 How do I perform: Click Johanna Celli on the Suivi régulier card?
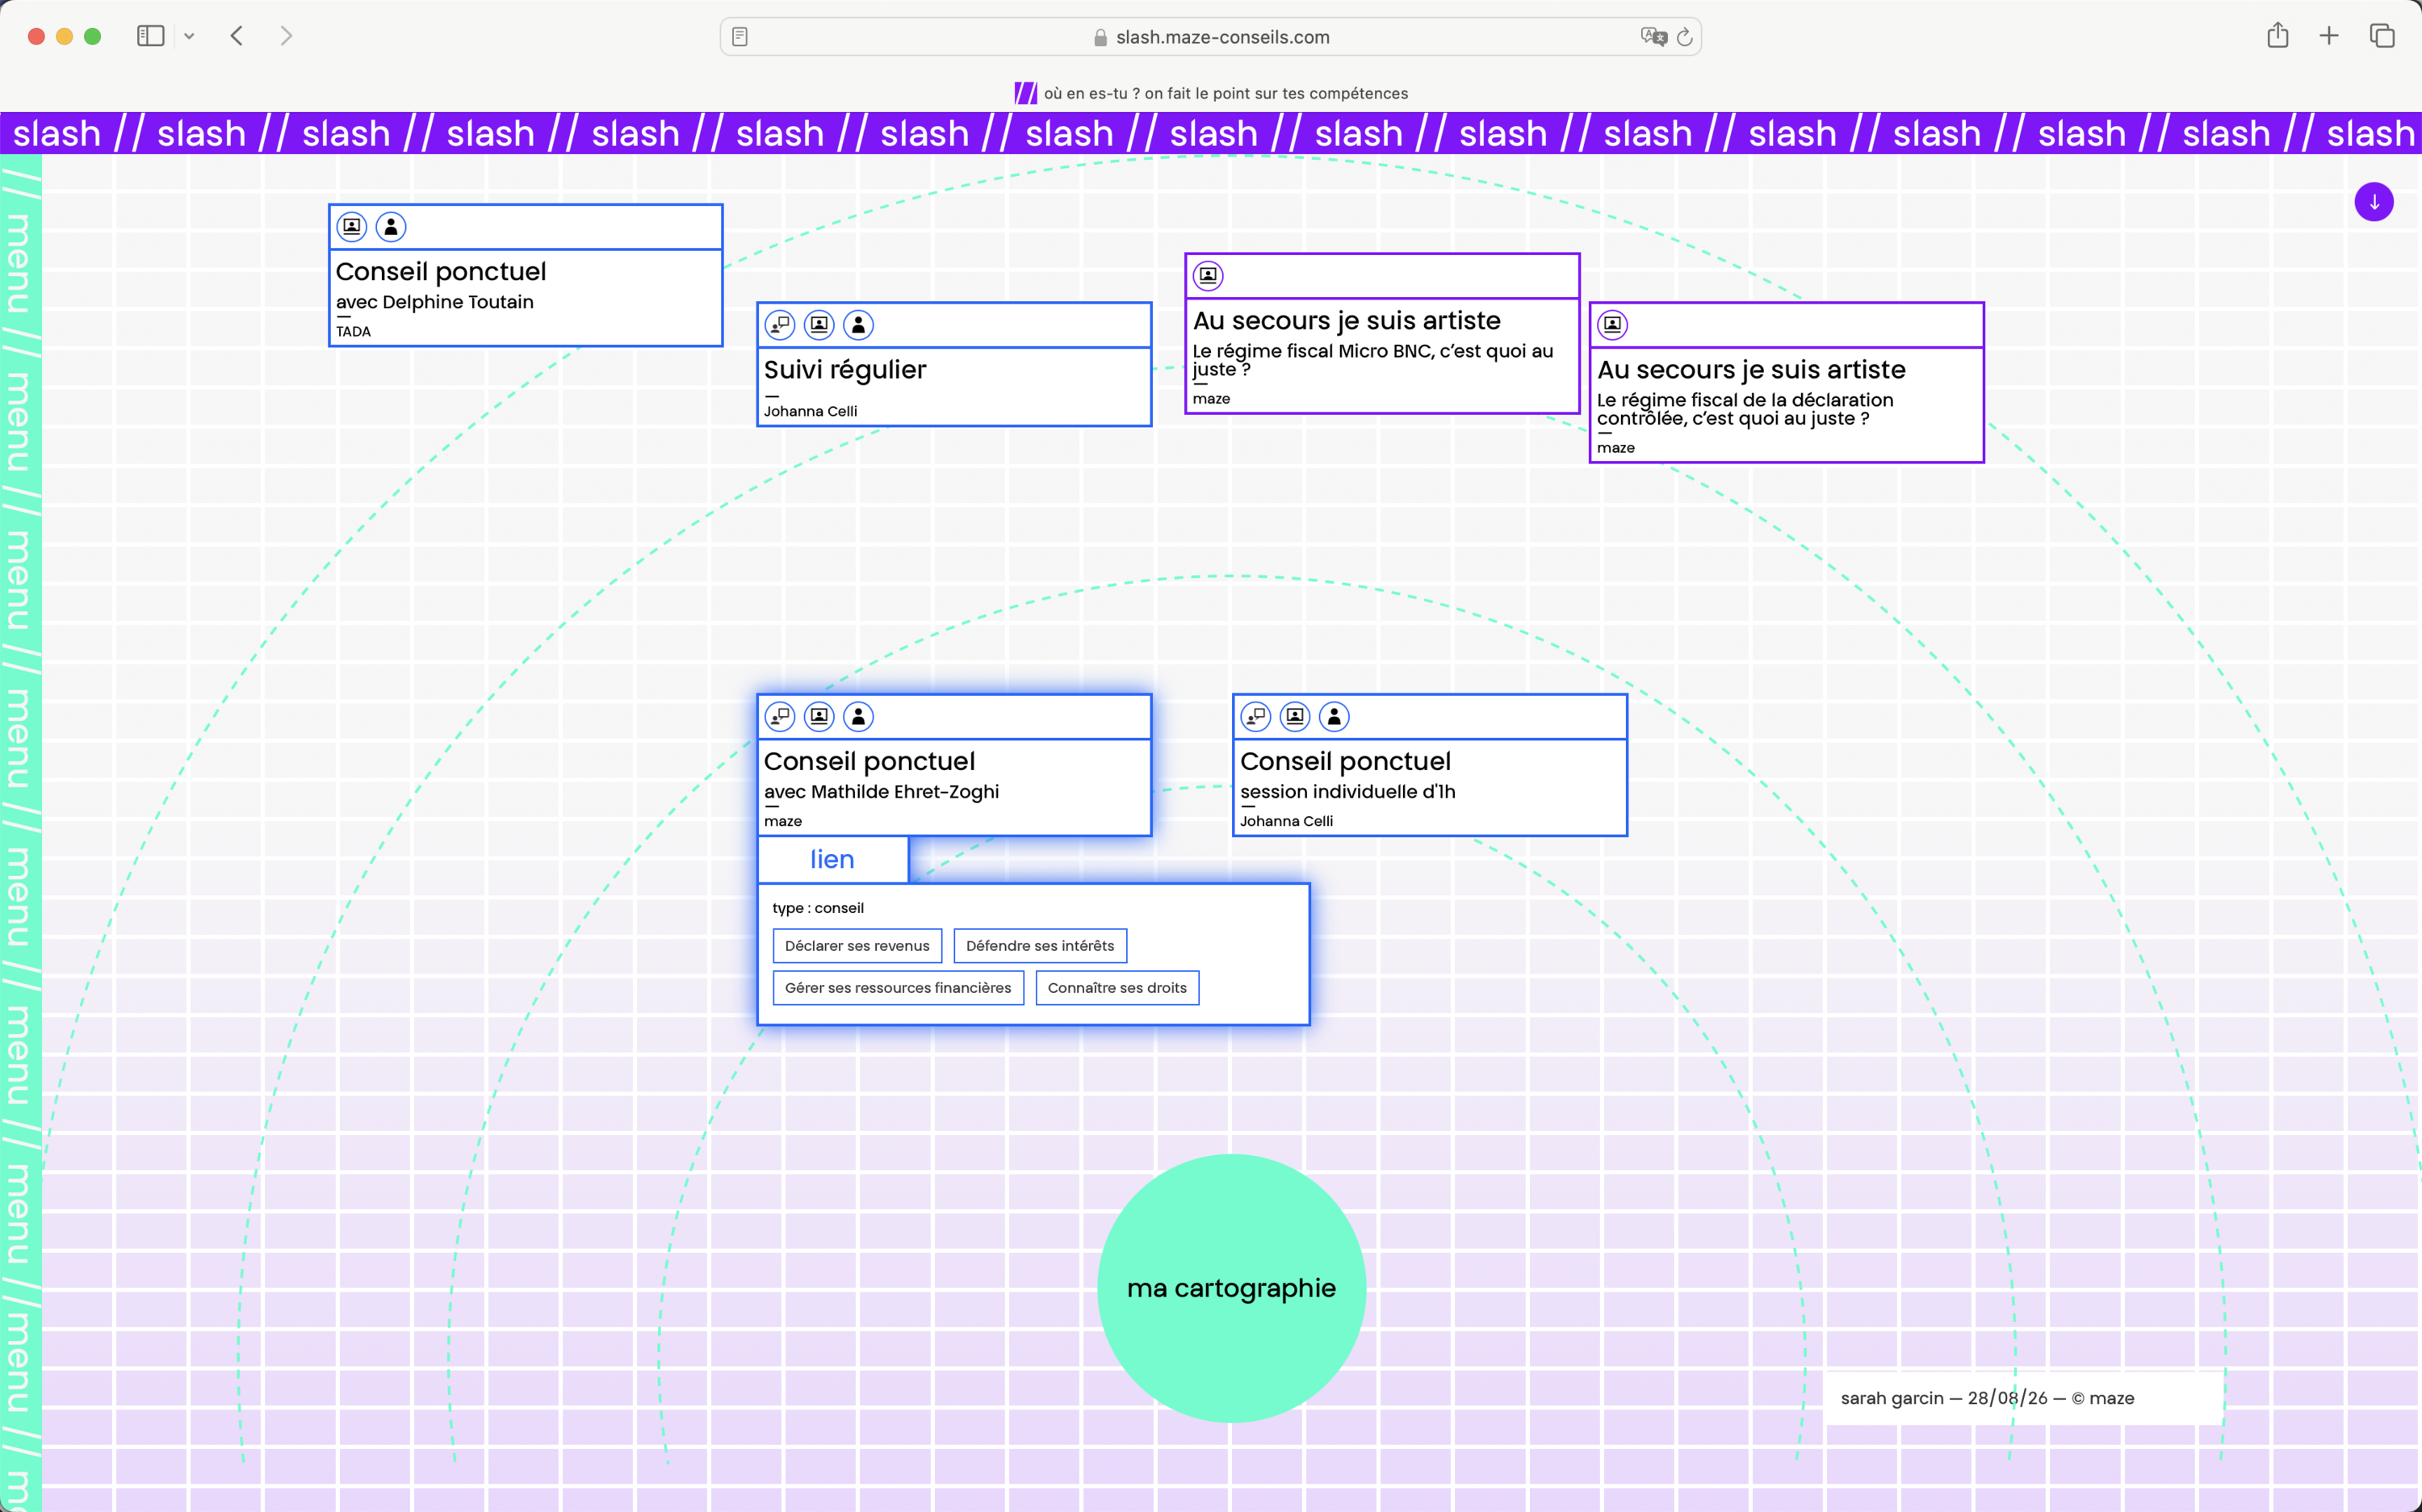pyautogui.click(x=810, y=411)
